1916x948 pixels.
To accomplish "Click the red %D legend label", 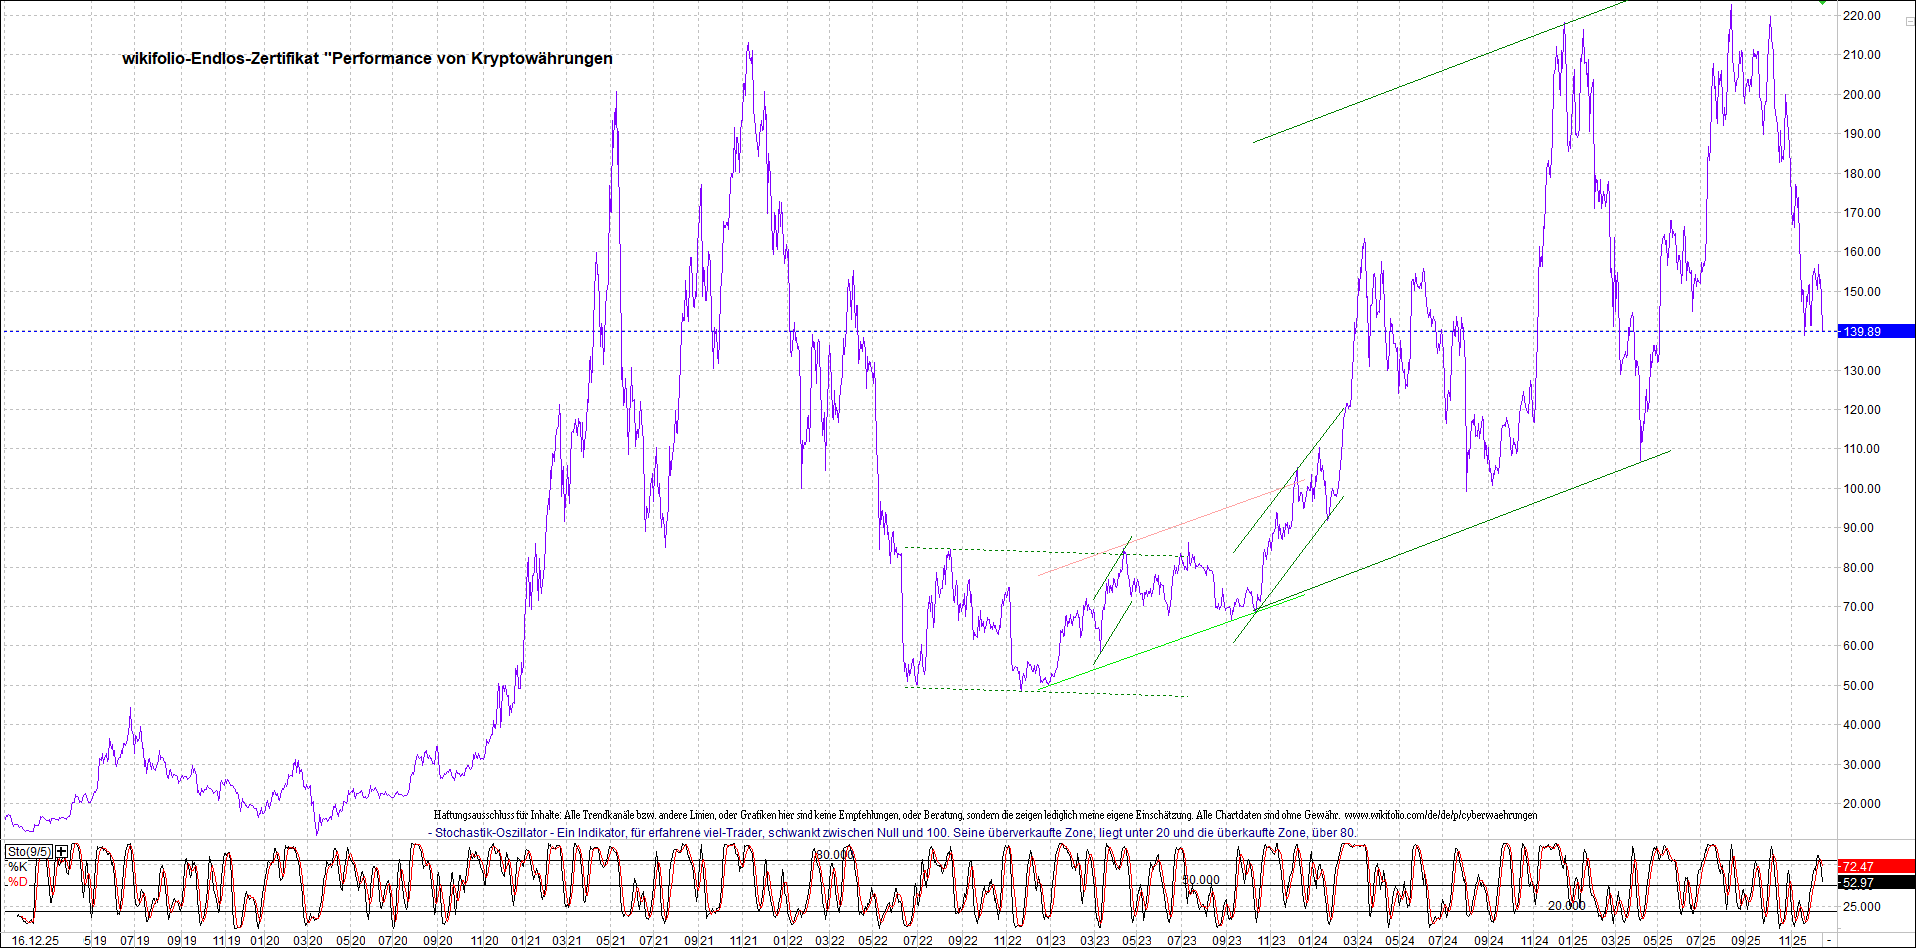I will (x=18, y=882).
